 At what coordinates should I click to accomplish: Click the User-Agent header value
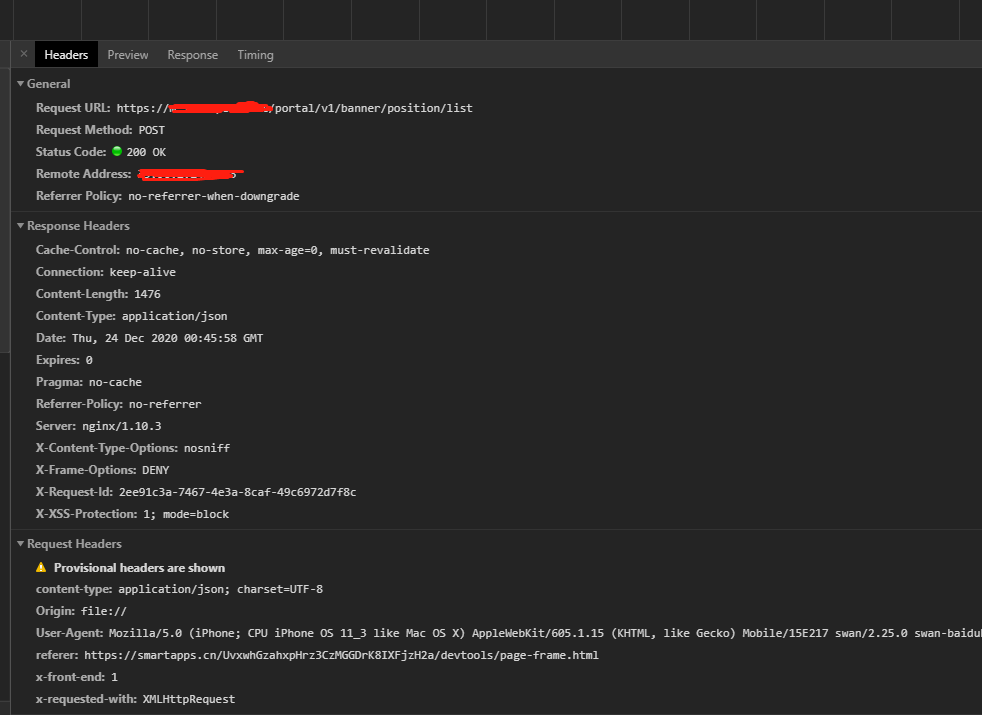(x=545, y=633)
